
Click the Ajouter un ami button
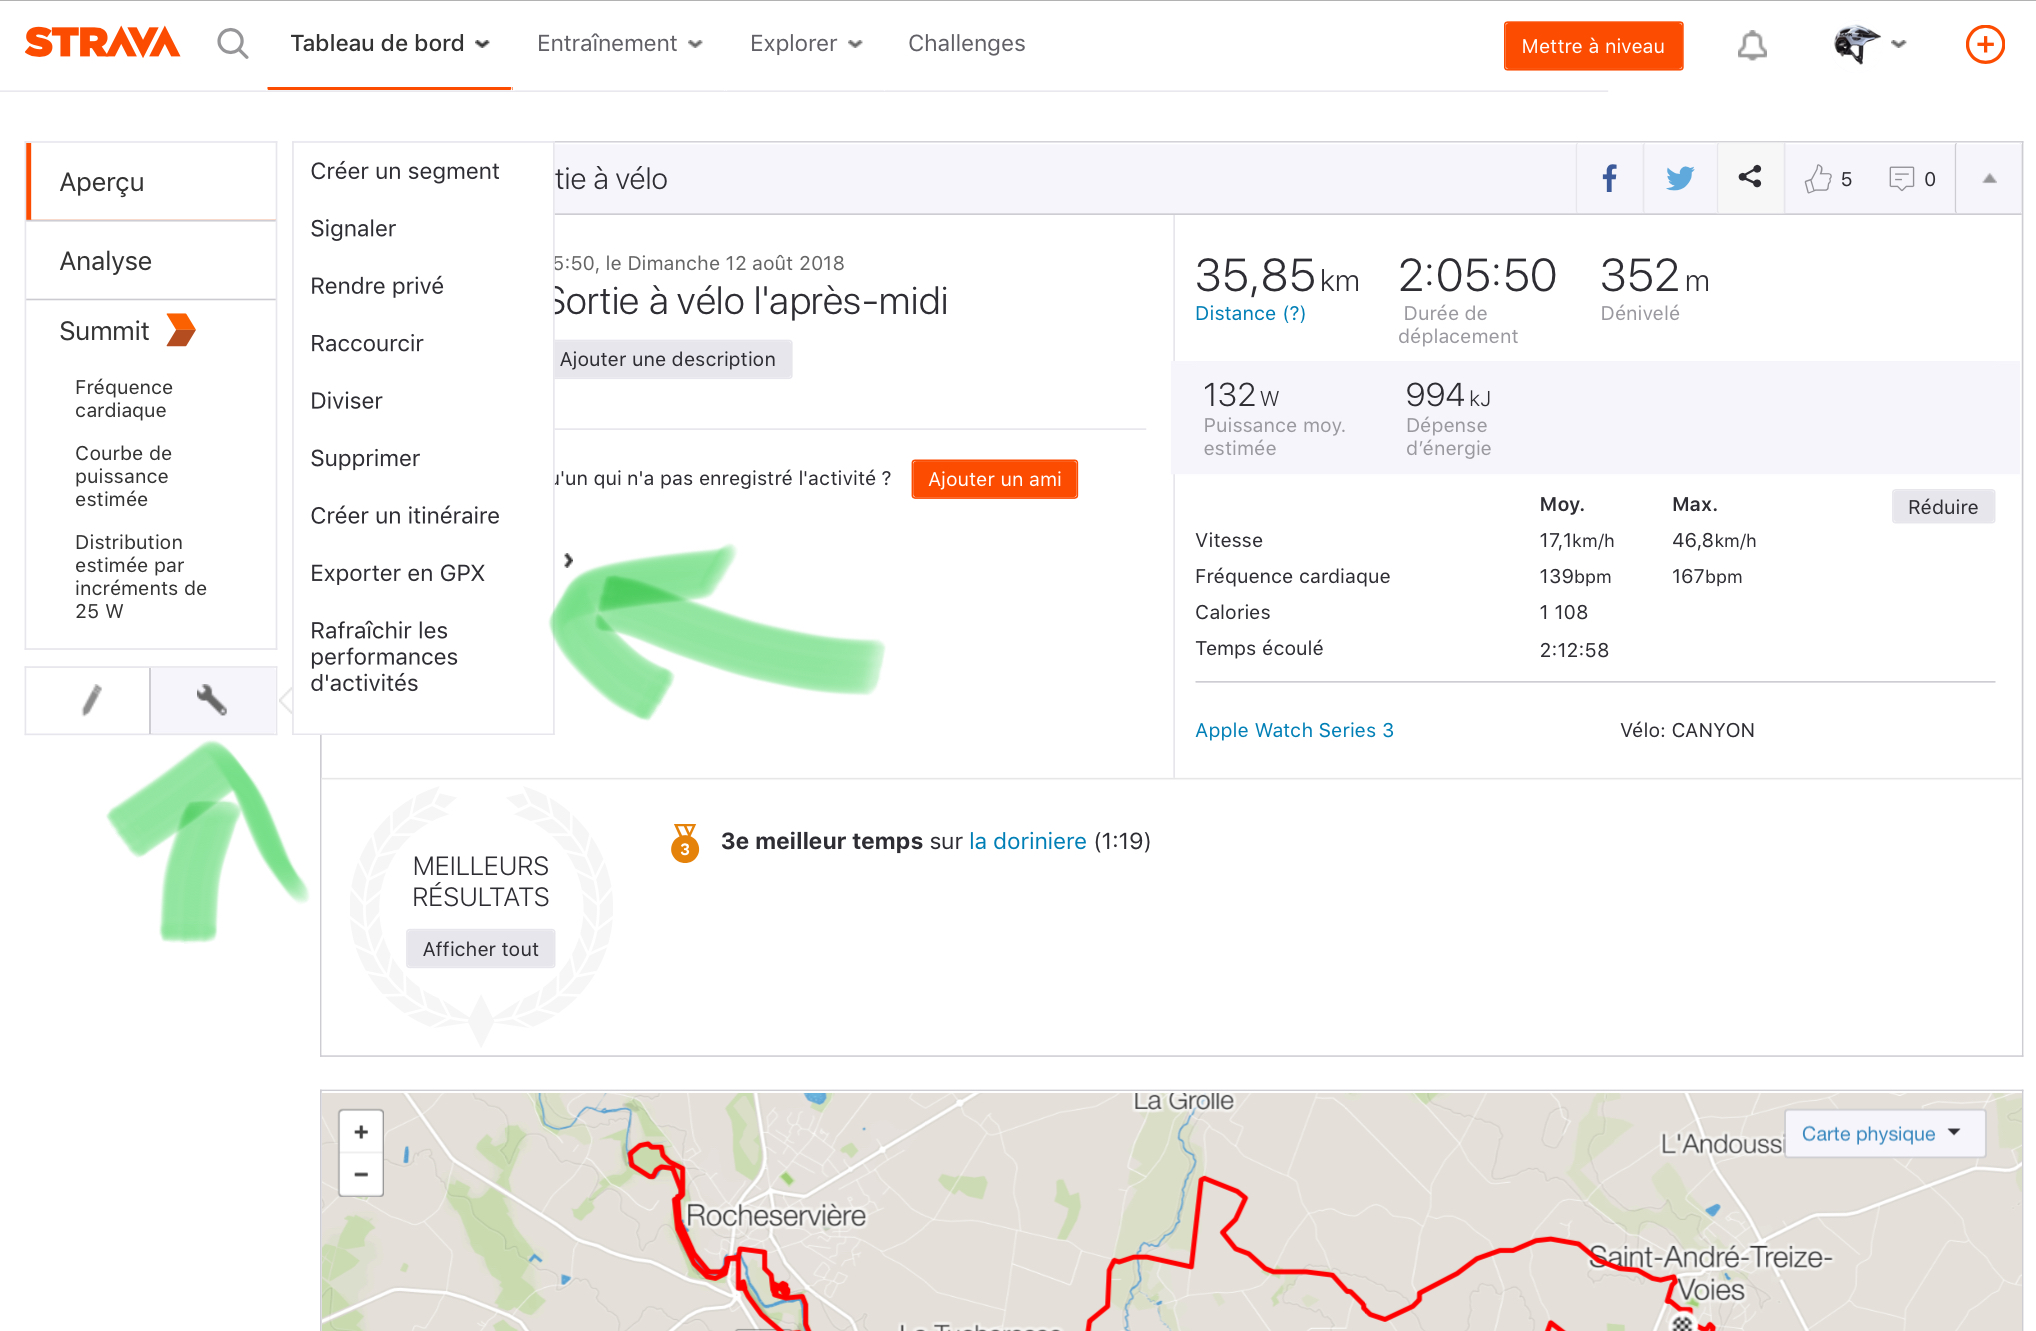click(x=994, y=479)
